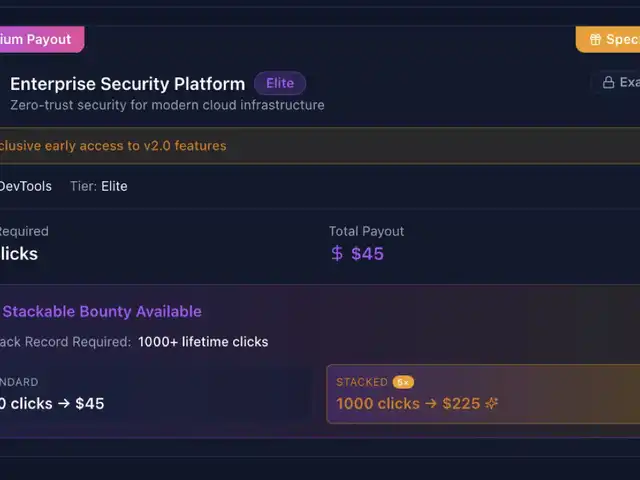This screenshot has width=640, height=480.
Task: Click the Stackable Bounty Available heading
Action: (x=102, y=312)
